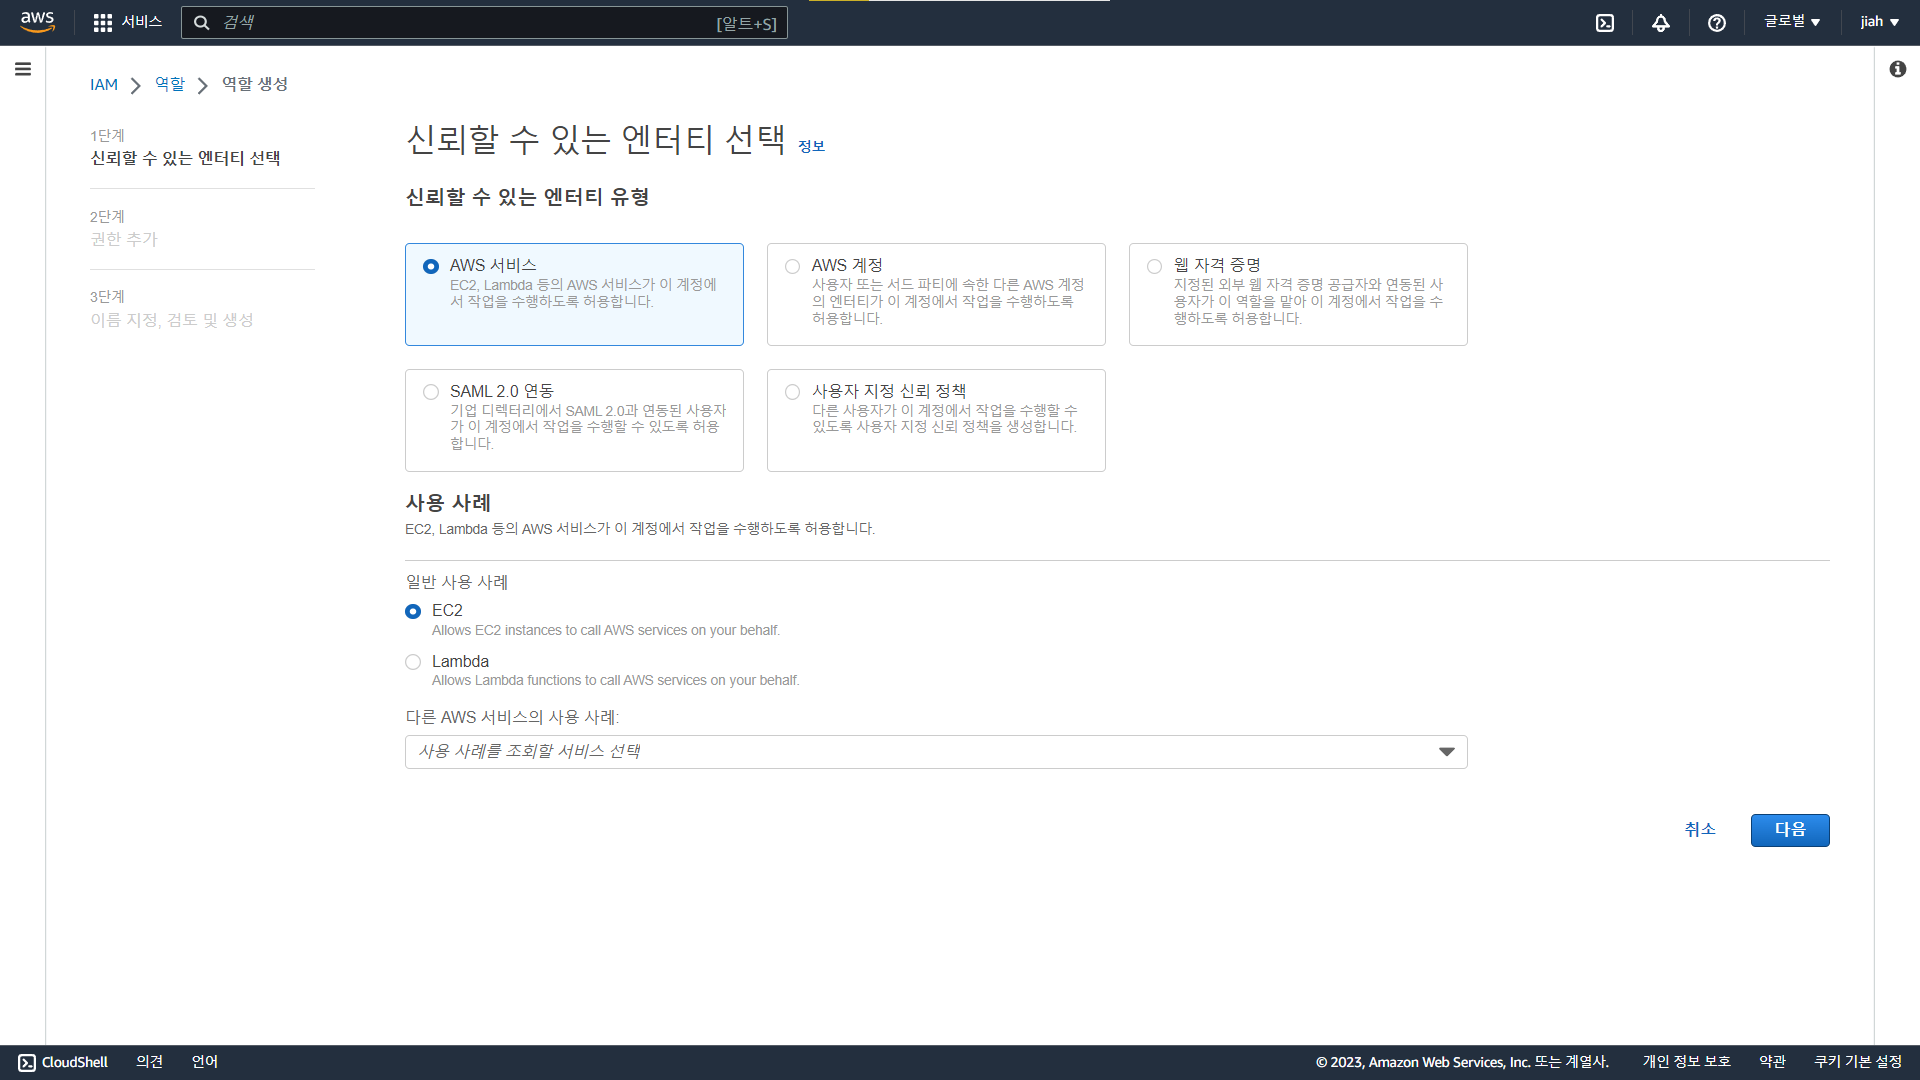Open the other AWS service use case dropdown
Screen dimensions: 1920x1080
click(x=936, y=752)
